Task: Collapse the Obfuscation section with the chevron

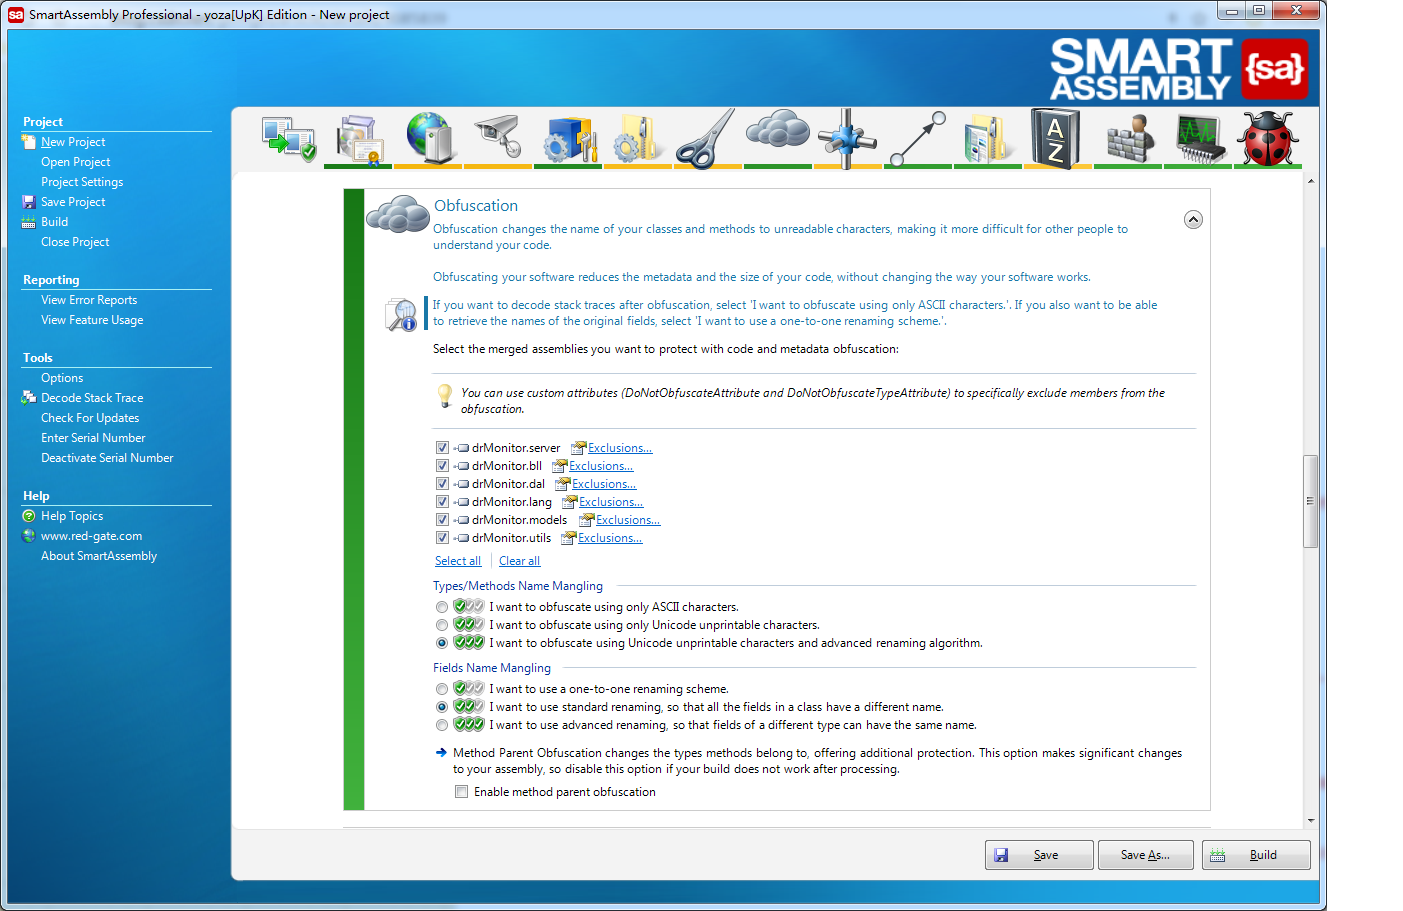Action: coord(1193,220)
